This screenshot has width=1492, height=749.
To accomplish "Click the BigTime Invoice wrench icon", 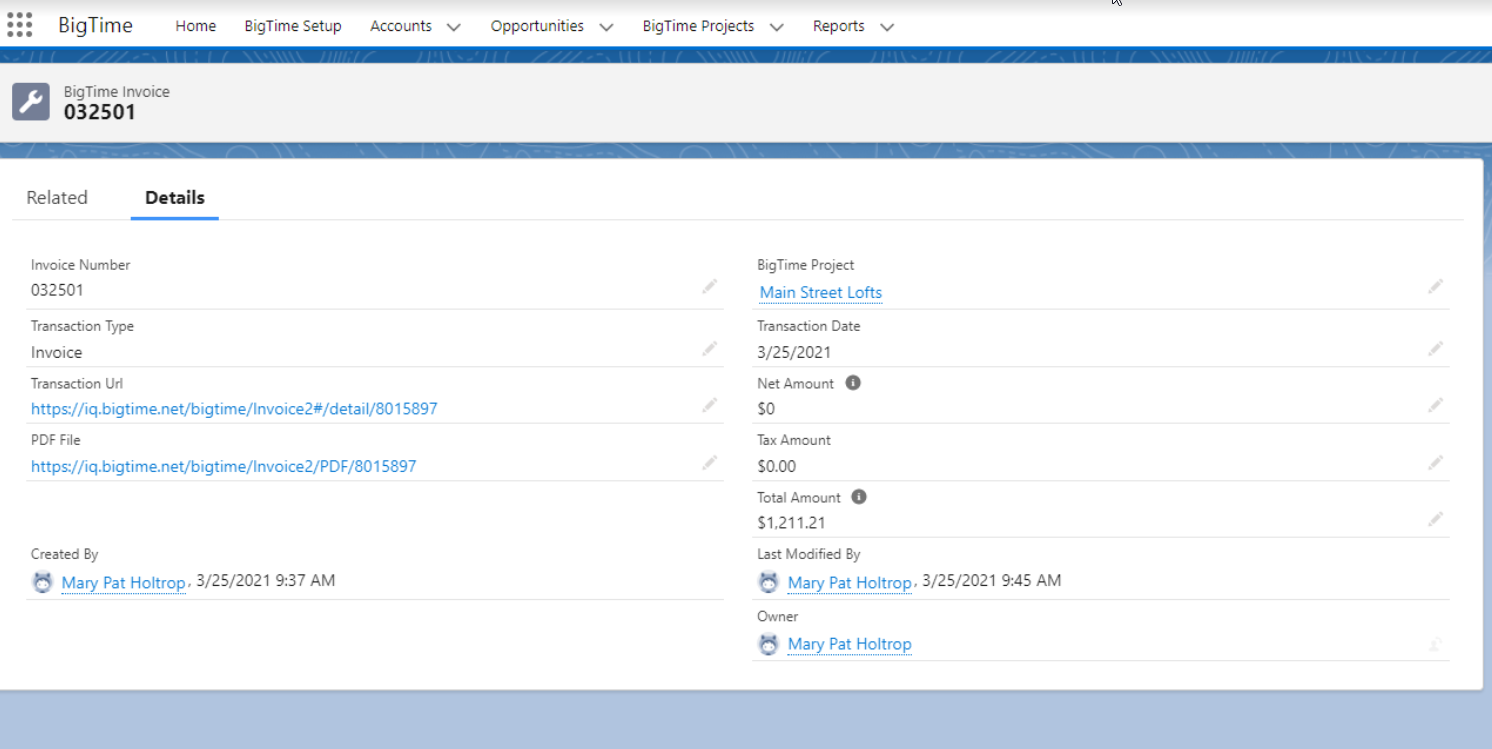I will (31, 102).
